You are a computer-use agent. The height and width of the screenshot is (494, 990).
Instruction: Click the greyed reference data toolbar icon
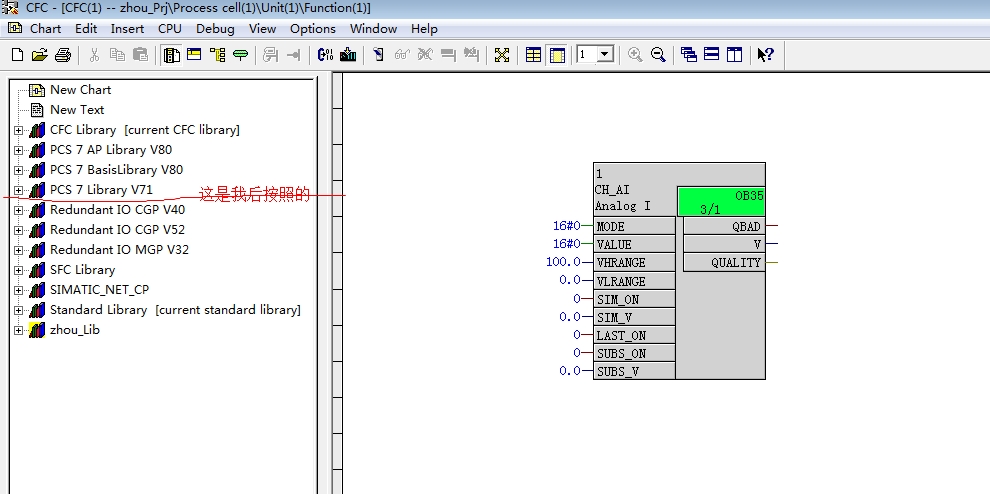click(x=271, y=55)
